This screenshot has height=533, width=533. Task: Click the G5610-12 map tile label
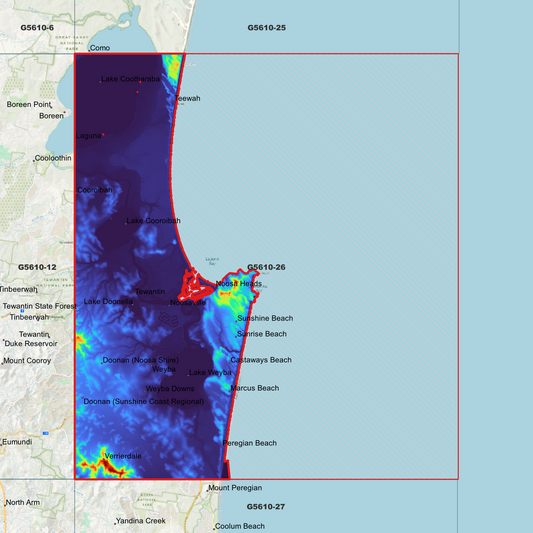tap(37, 267)
